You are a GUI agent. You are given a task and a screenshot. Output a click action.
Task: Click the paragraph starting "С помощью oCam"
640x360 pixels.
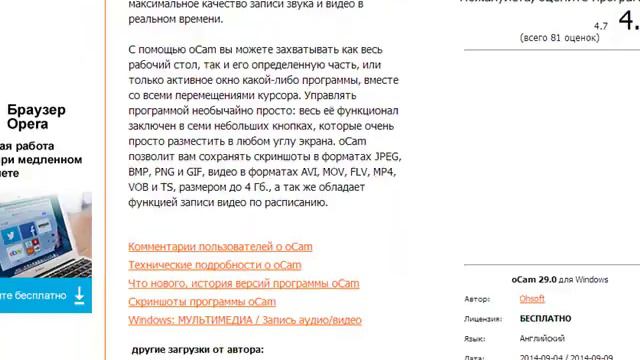265,126
